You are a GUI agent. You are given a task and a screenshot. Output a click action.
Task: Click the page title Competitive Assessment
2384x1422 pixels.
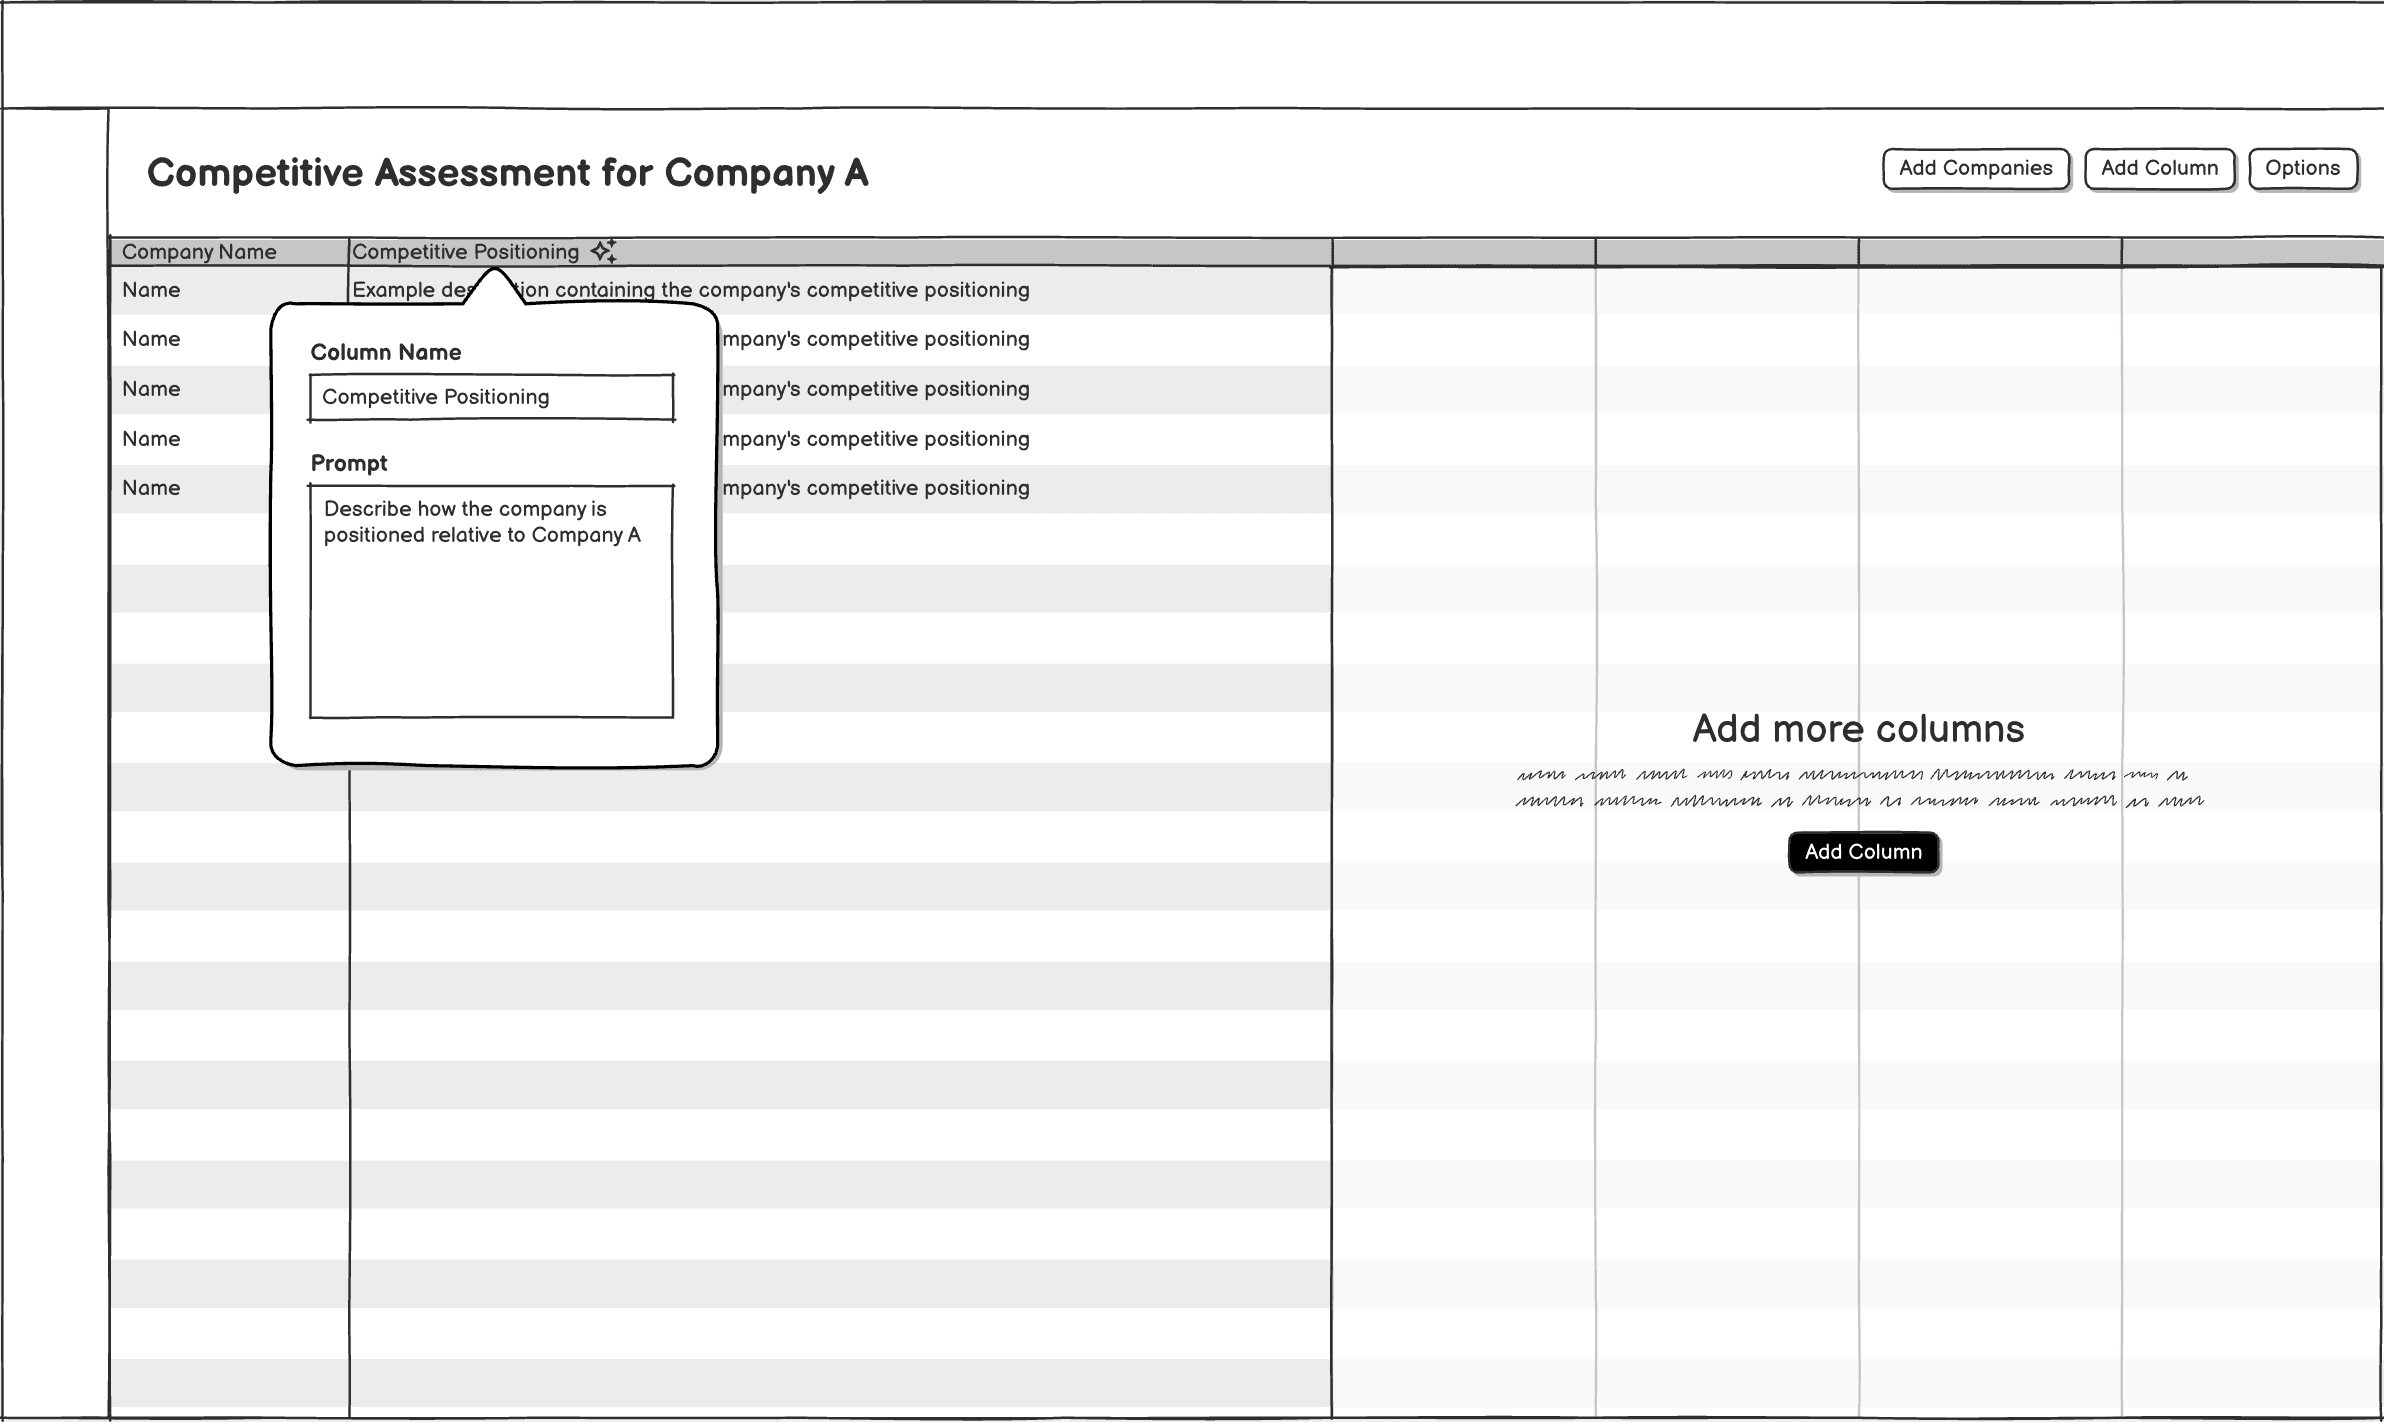pos(507,173)
